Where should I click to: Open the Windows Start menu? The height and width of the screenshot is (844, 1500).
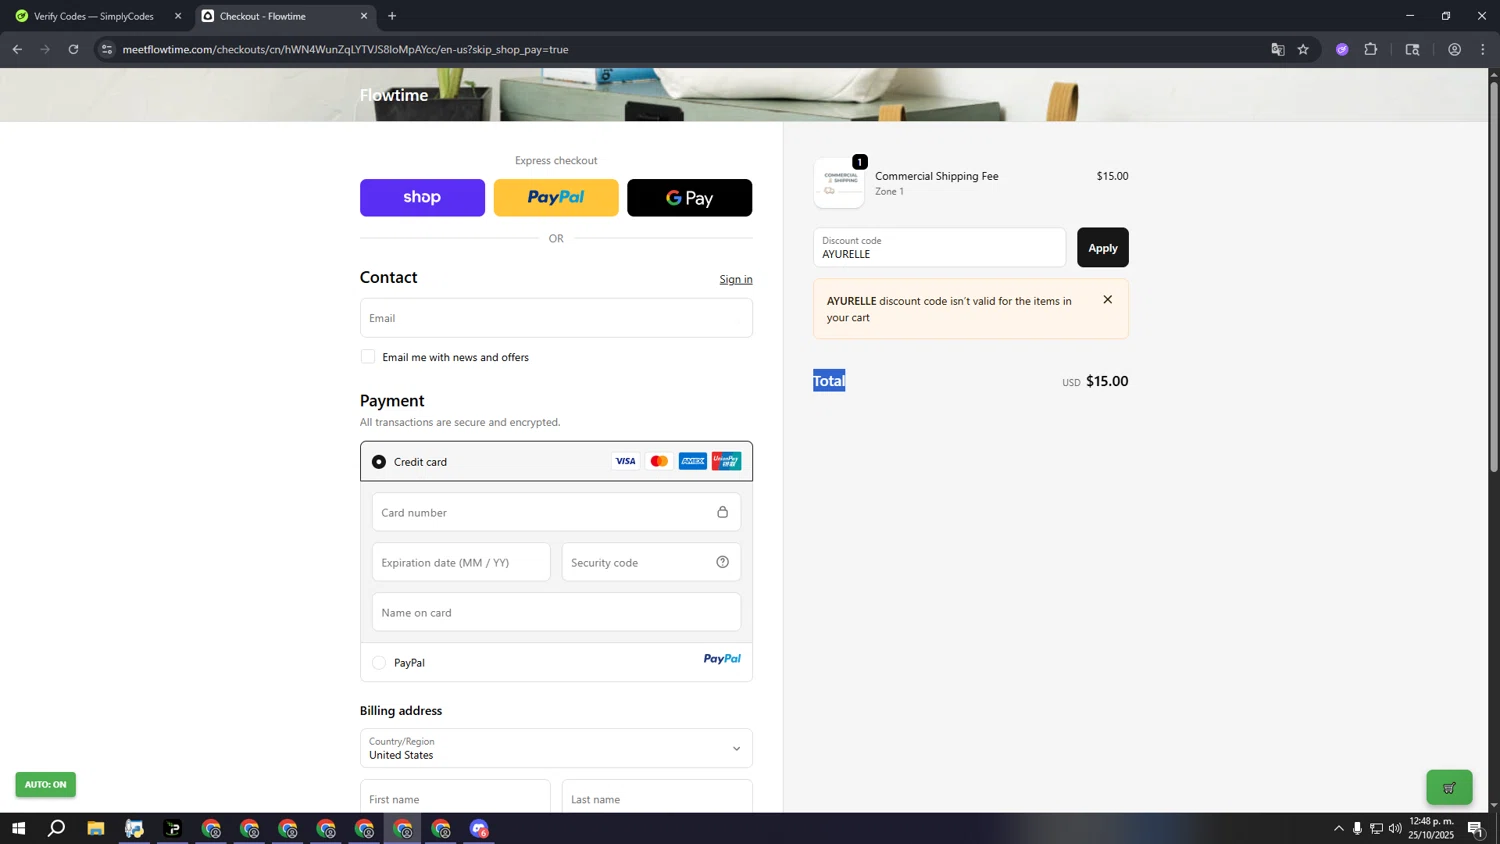[18, 829]
